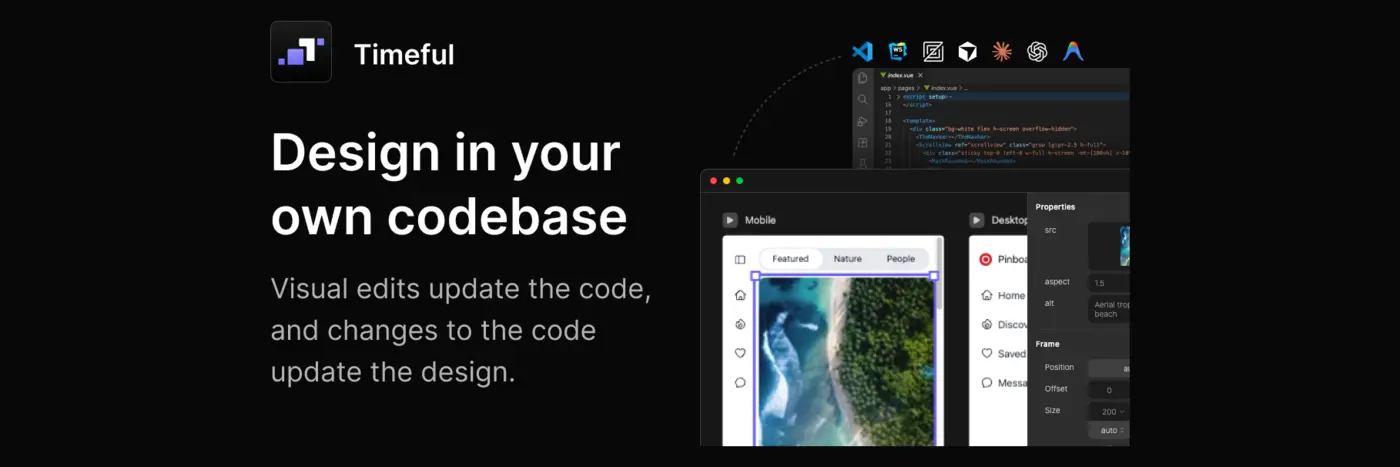Viewport: 1400px width, 467px height.
Task: Click the aspect value field 1.5
Action: (x=1109, y=283)
